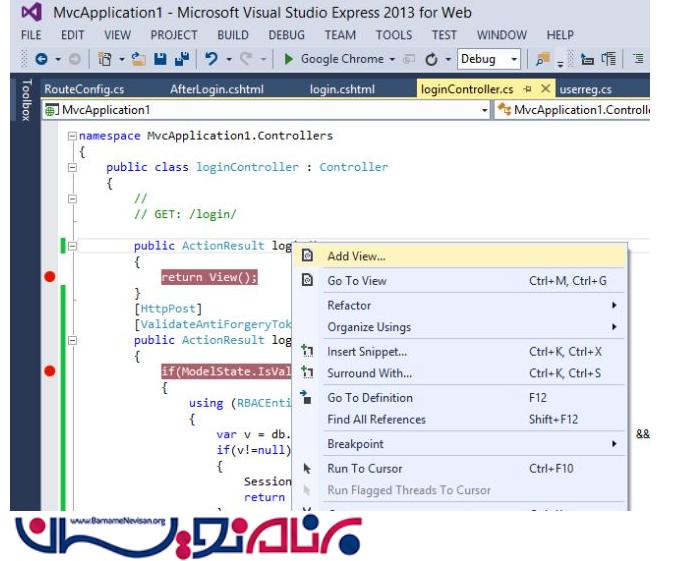Click the browser Refresh icon in toolbar

(x=432, y=60)
